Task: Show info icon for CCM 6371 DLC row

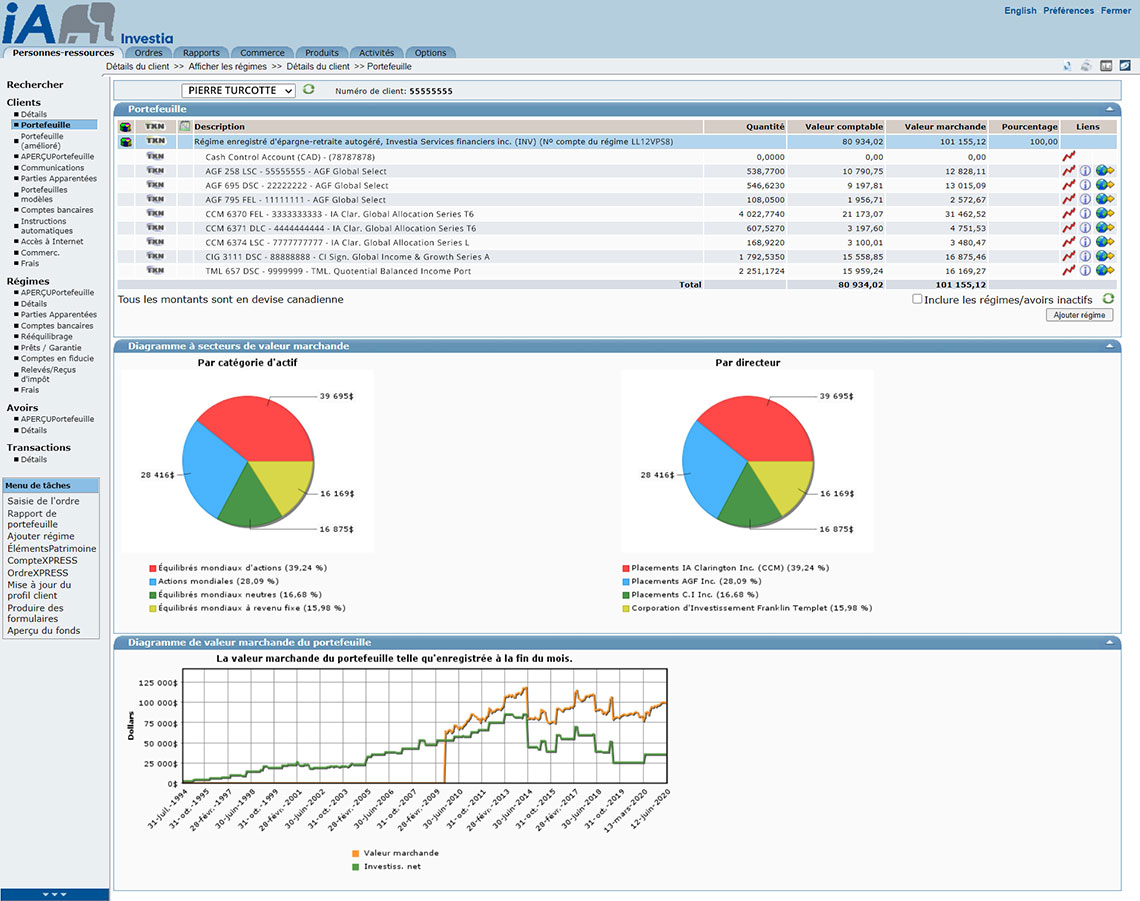Action: click(x=1085, y=228)
